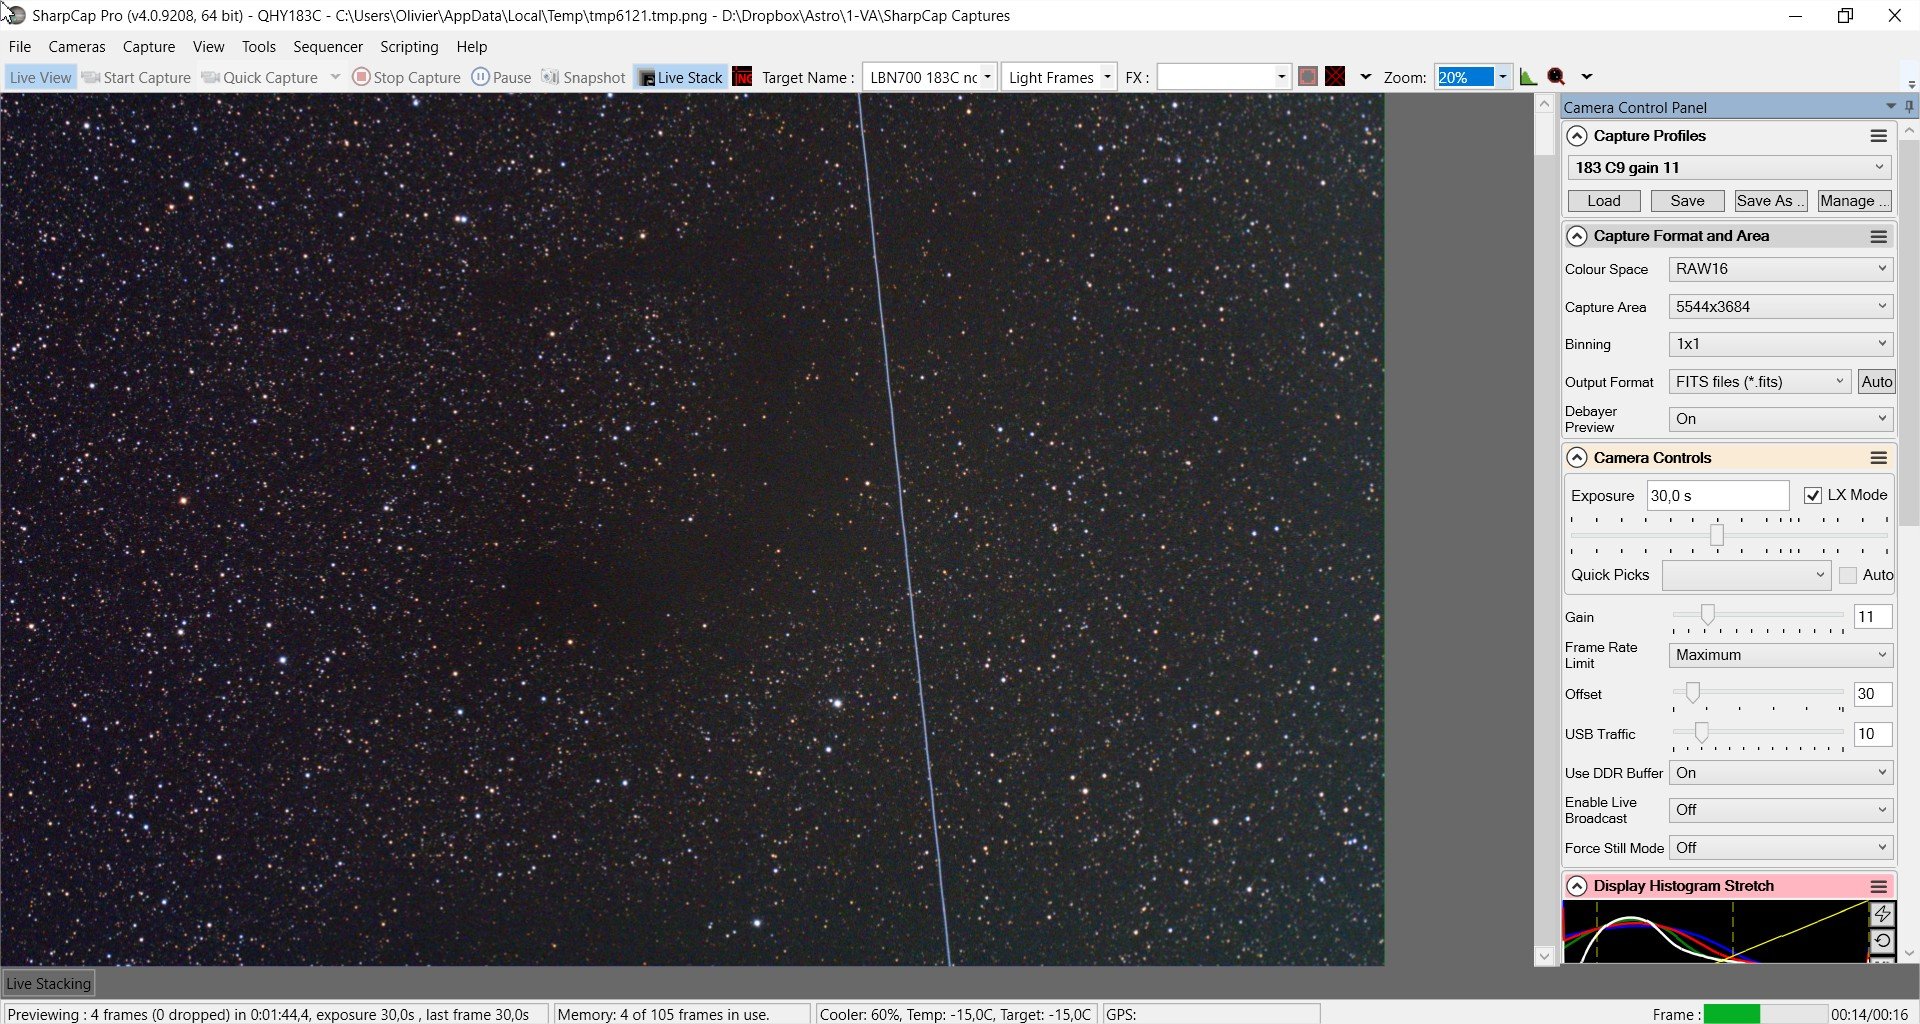This screenshot has width=1920, height=1024.
Task: Click the area selection square icon
Action: point(1307,77)
